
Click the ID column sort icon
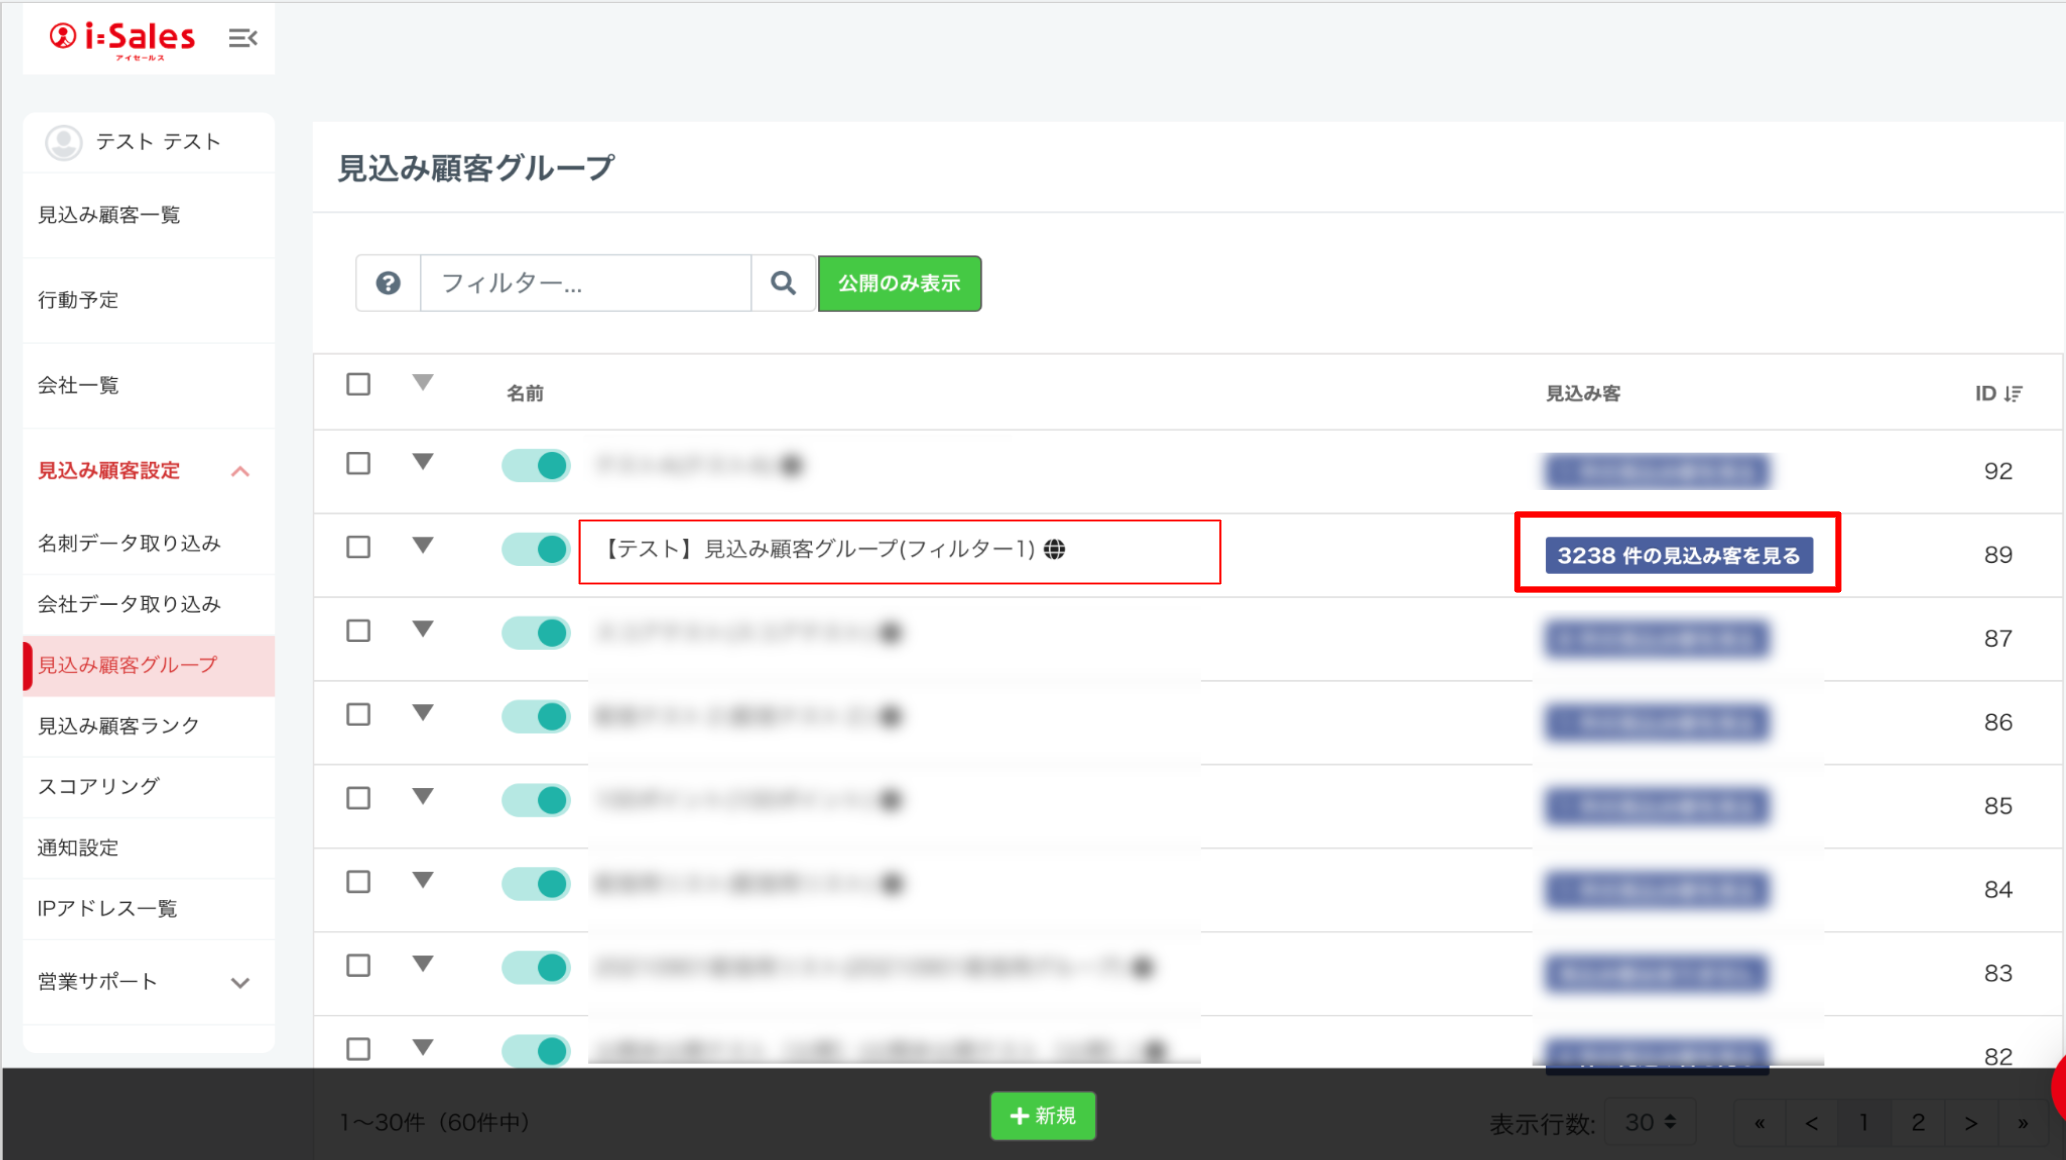point(2013,393)
